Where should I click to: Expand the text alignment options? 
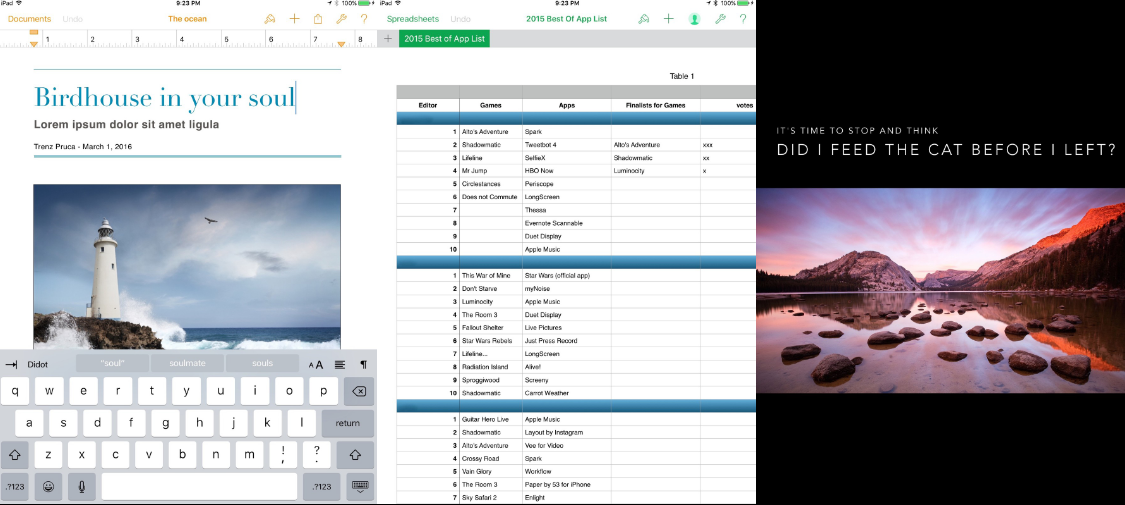[340, 364]
